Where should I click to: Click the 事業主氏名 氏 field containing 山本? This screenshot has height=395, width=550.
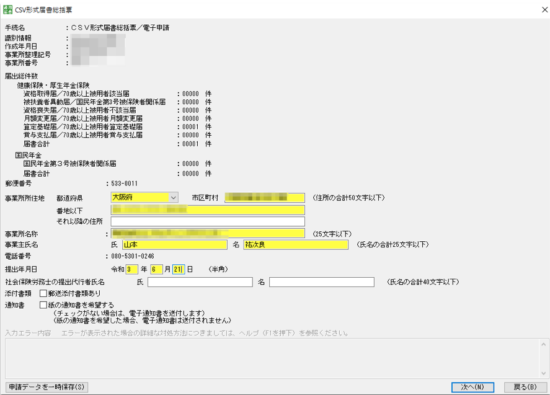[175, 245]
